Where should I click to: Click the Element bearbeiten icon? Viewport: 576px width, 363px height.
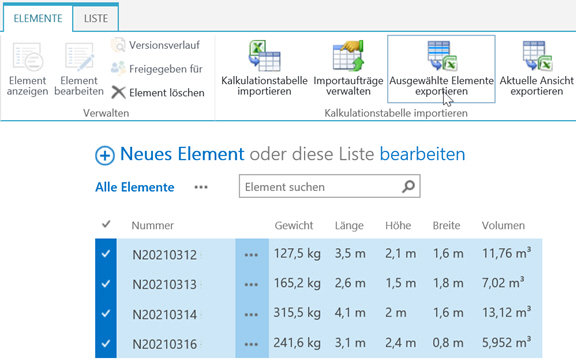pyautogui.click(x=79, y=57)
